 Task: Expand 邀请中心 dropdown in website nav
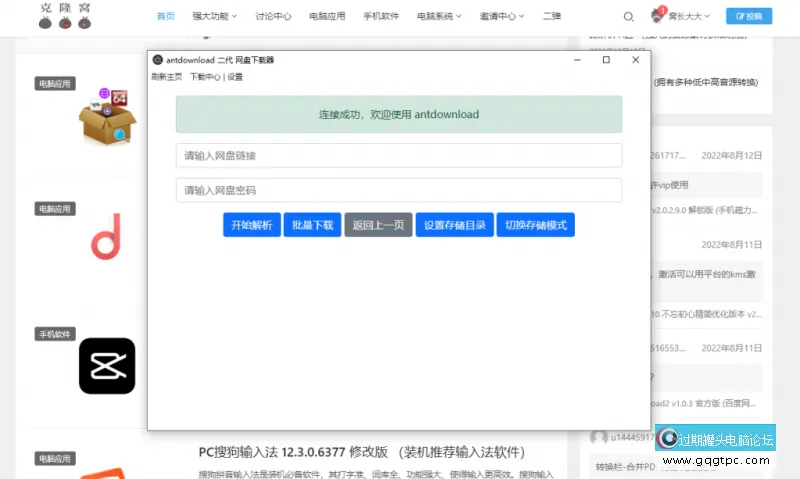(502, 16)
